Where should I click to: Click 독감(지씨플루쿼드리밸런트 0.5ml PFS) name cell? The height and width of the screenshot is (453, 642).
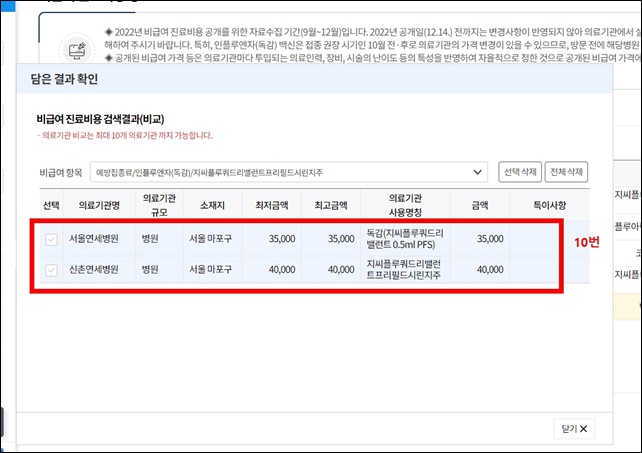(x=405, y=239)
